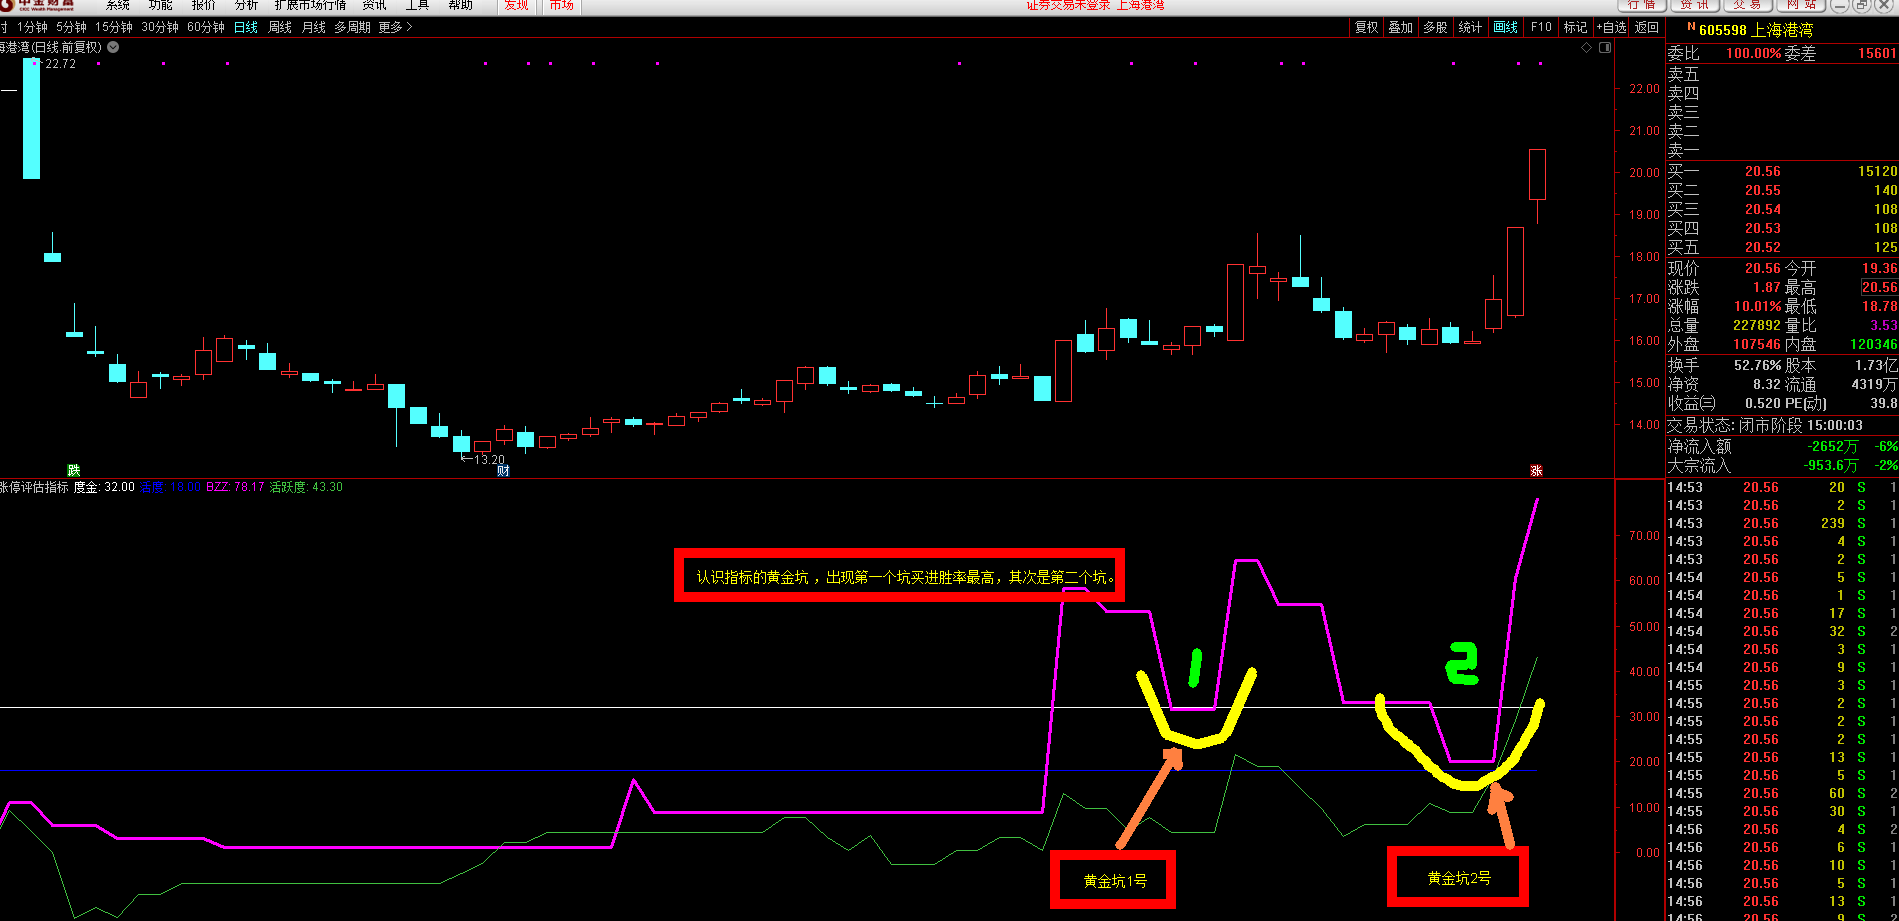Click the blue 财 event marker
Image resolution: width=1899 pixels, height=921 pixels.
(503, 470)
